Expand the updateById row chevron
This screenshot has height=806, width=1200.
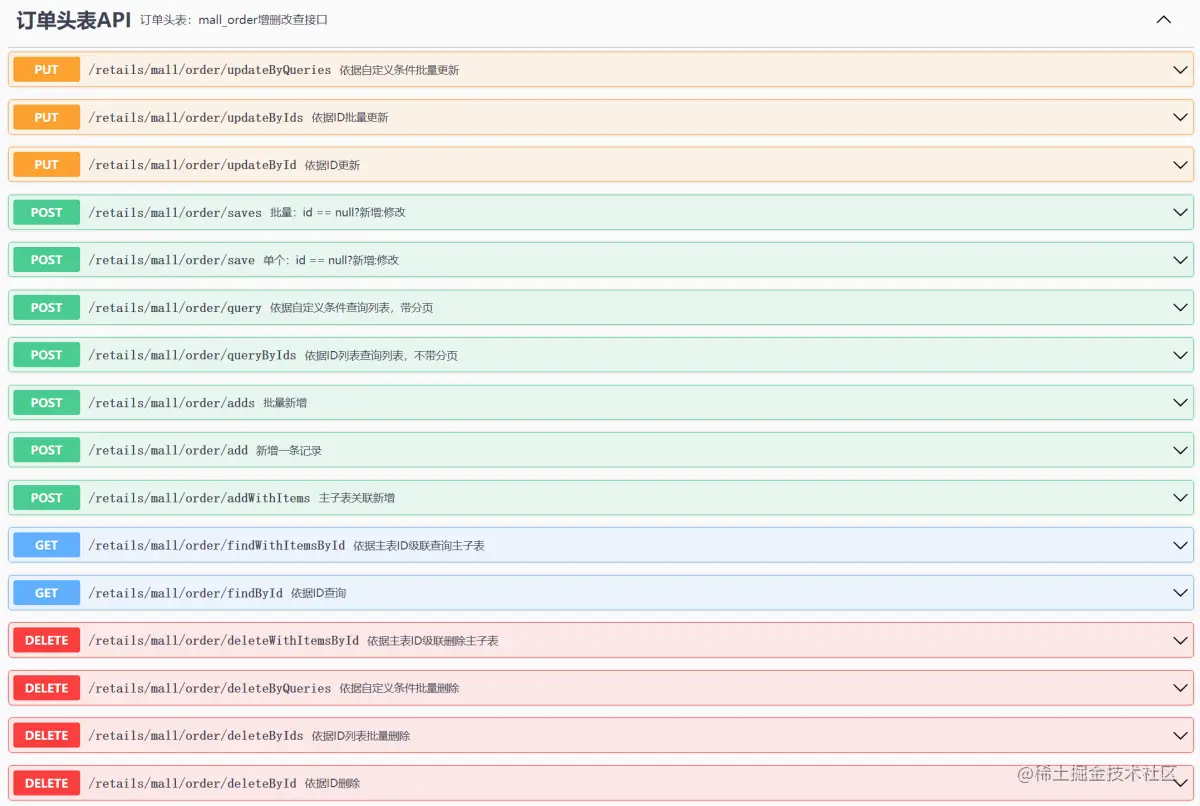tap(1181, 165)
